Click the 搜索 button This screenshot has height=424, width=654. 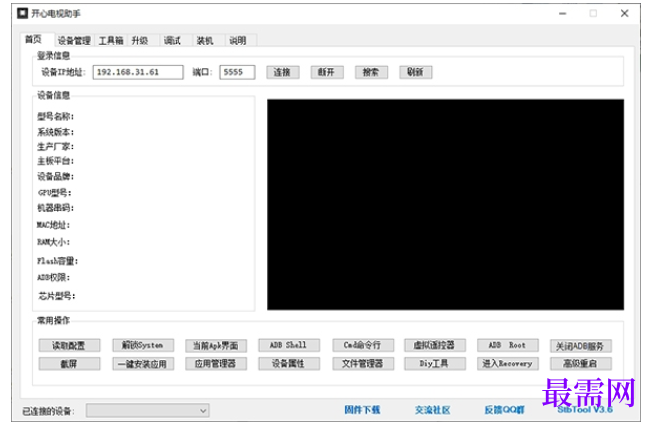coord(371,72)
